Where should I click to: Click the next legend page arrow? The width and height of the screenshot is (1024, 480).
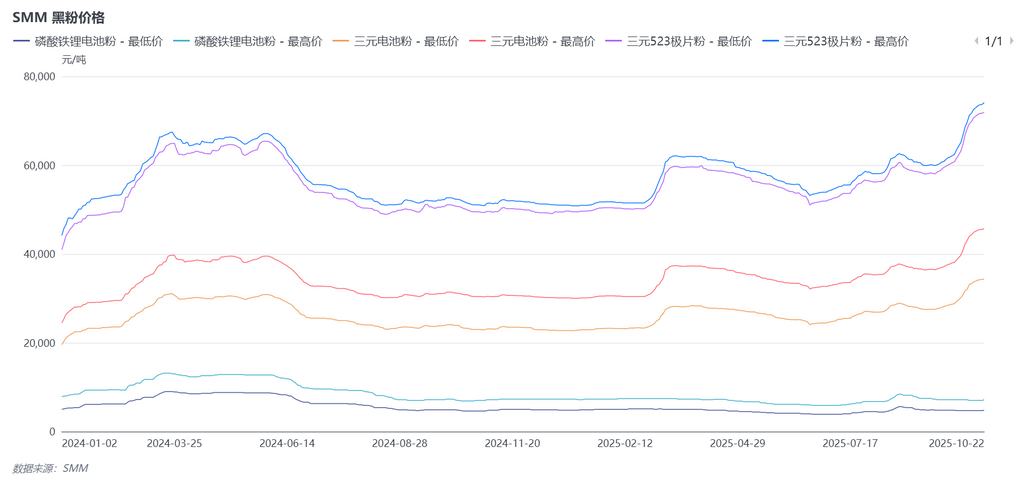(x=1012, y=41)
